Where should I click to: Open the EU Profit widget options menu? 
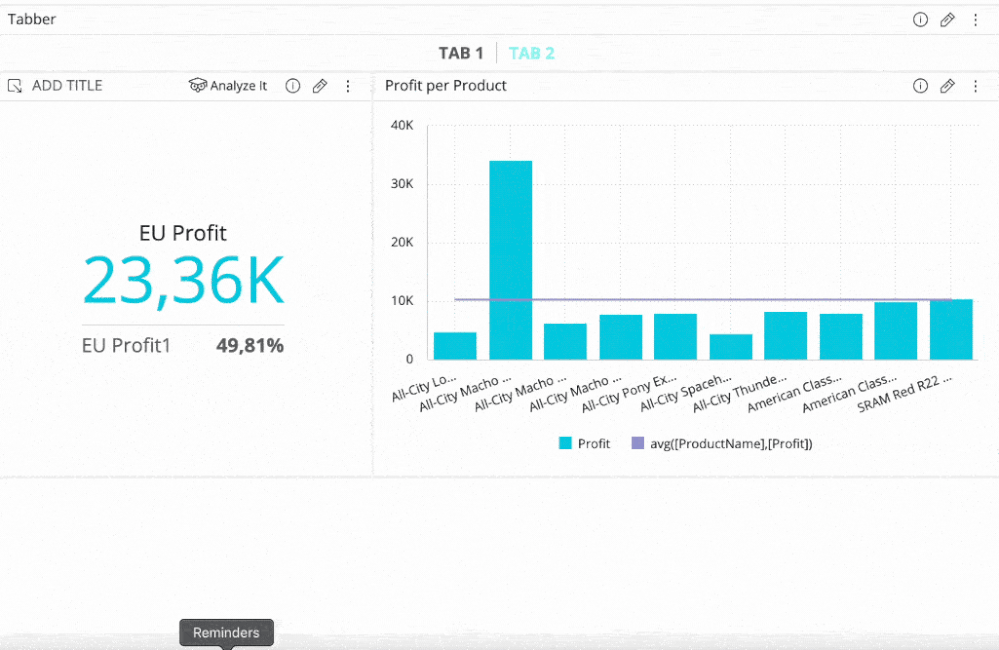(348, 86)
